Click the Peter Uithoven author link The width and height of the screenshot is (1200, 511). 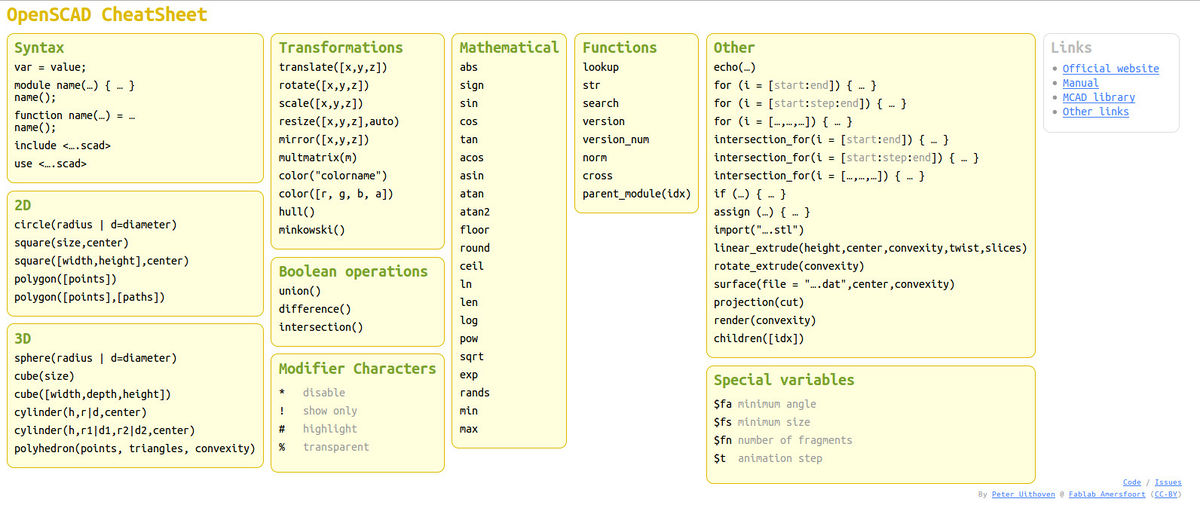1023,494
